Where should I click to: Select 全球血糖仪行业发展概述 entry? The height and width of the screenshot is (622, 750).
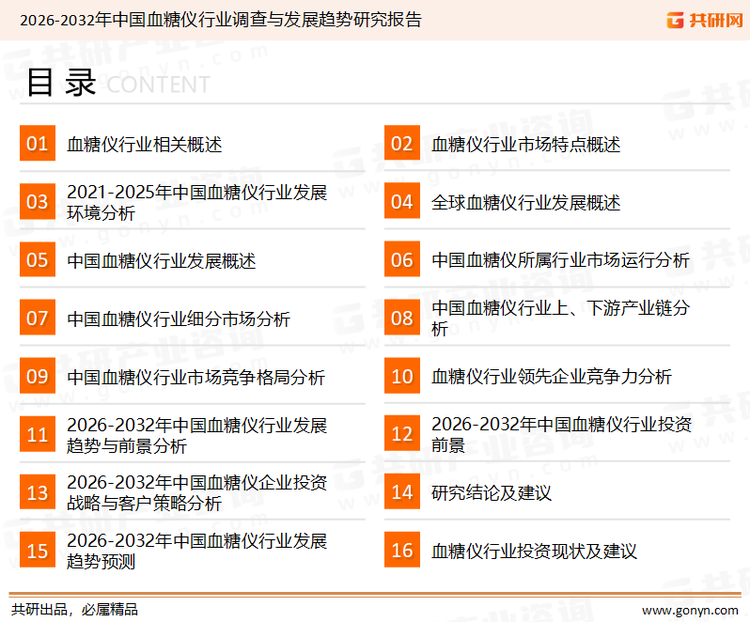coord(526,202)
